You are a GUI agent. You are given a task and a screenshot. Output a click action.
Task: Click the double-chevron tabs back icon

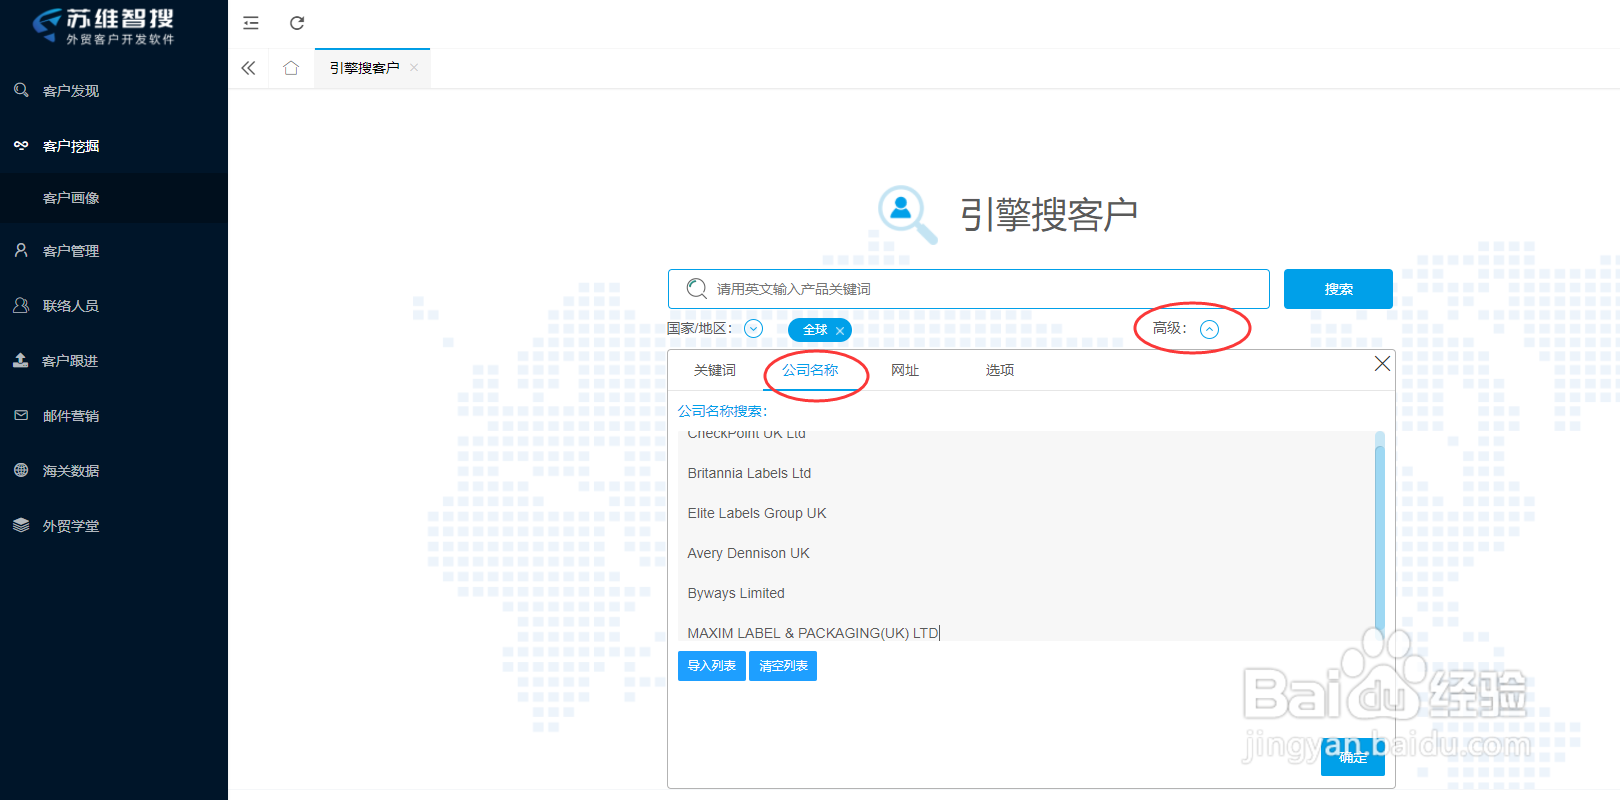[x=248, y=68]
